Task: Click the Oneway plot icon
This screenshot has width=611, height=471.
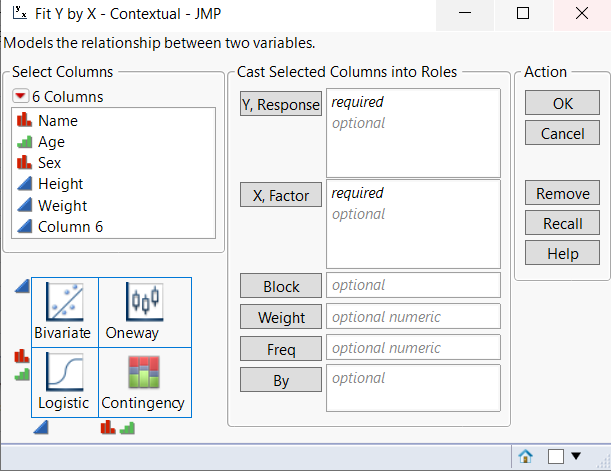Action: pyautogui.click(x=144, y=301)
